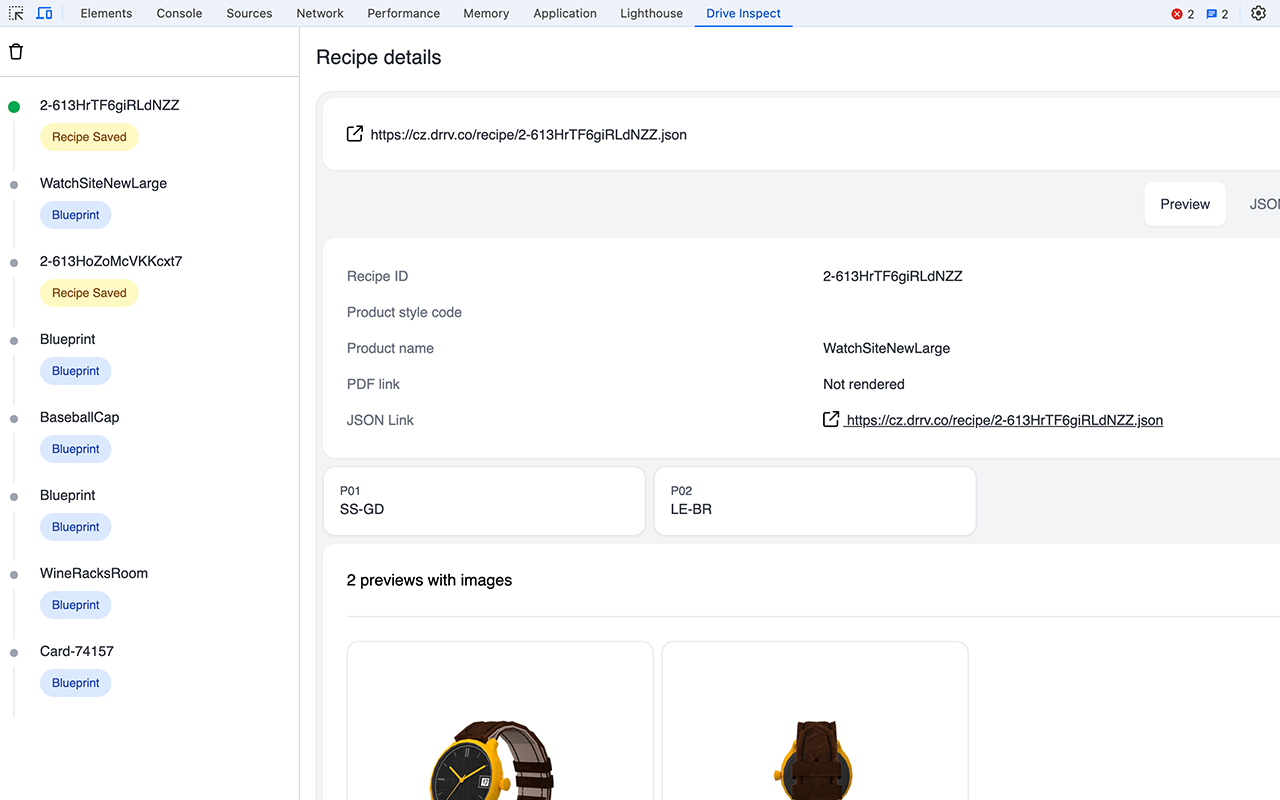Click external link icon on JSON Link row
Viewport: 1280px width, 800px height.
pyautogui.click(x=831, y=419)
